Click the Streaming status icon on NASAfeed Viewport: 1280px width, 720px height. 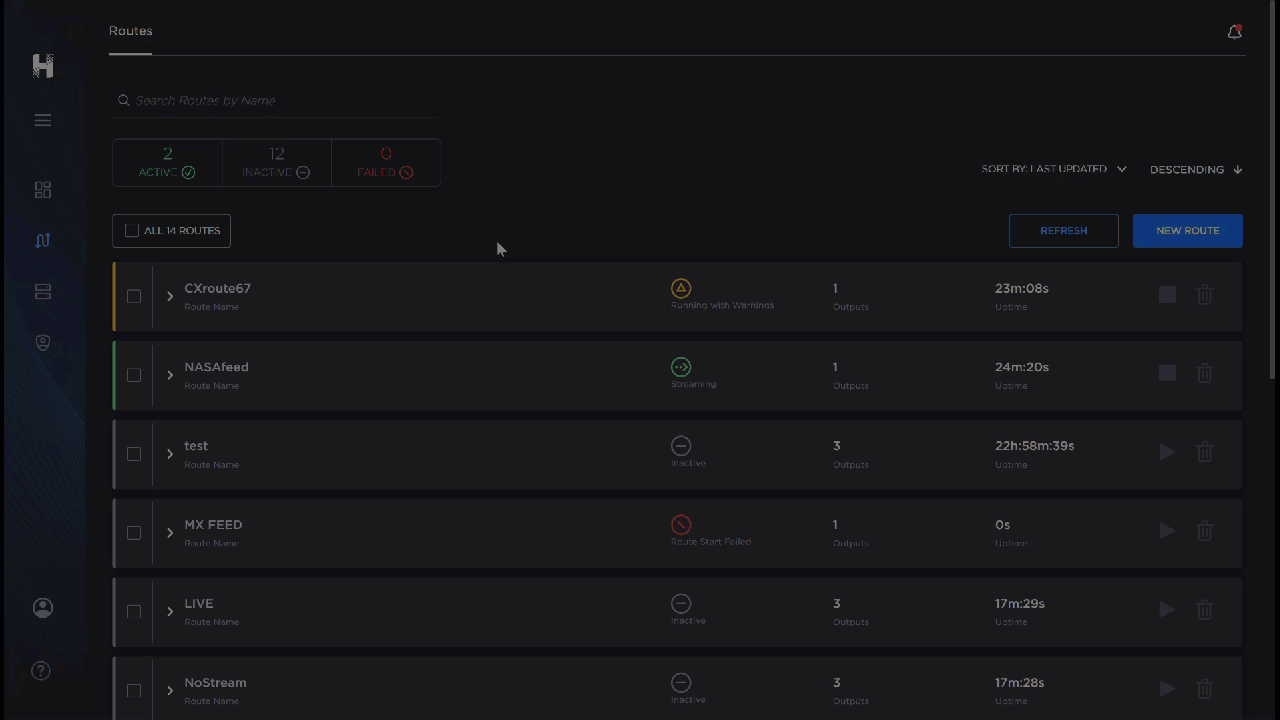(681, 367)
